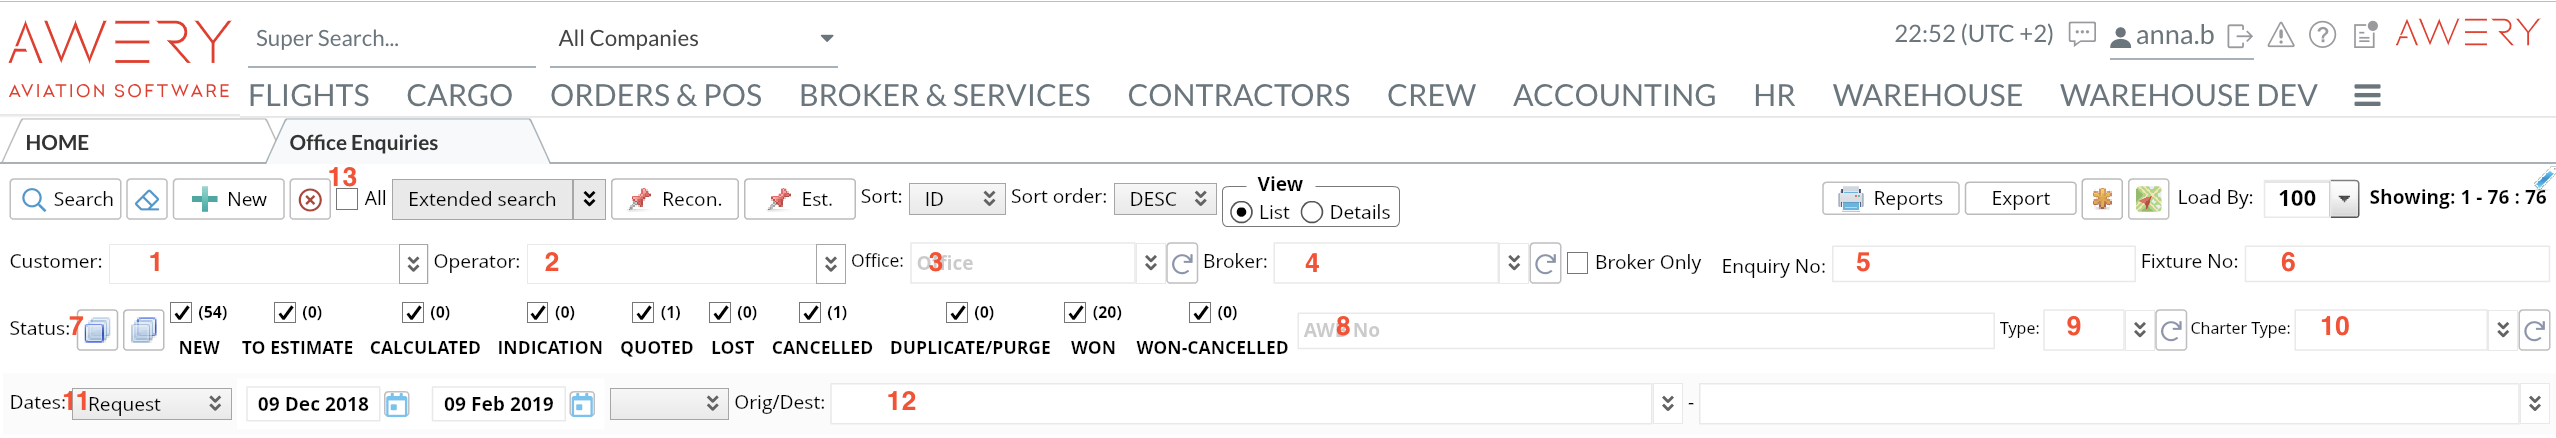Uncheck the WON status checkbox
The height and width of the screenshot is (438, 2556).
(1075, 313)
